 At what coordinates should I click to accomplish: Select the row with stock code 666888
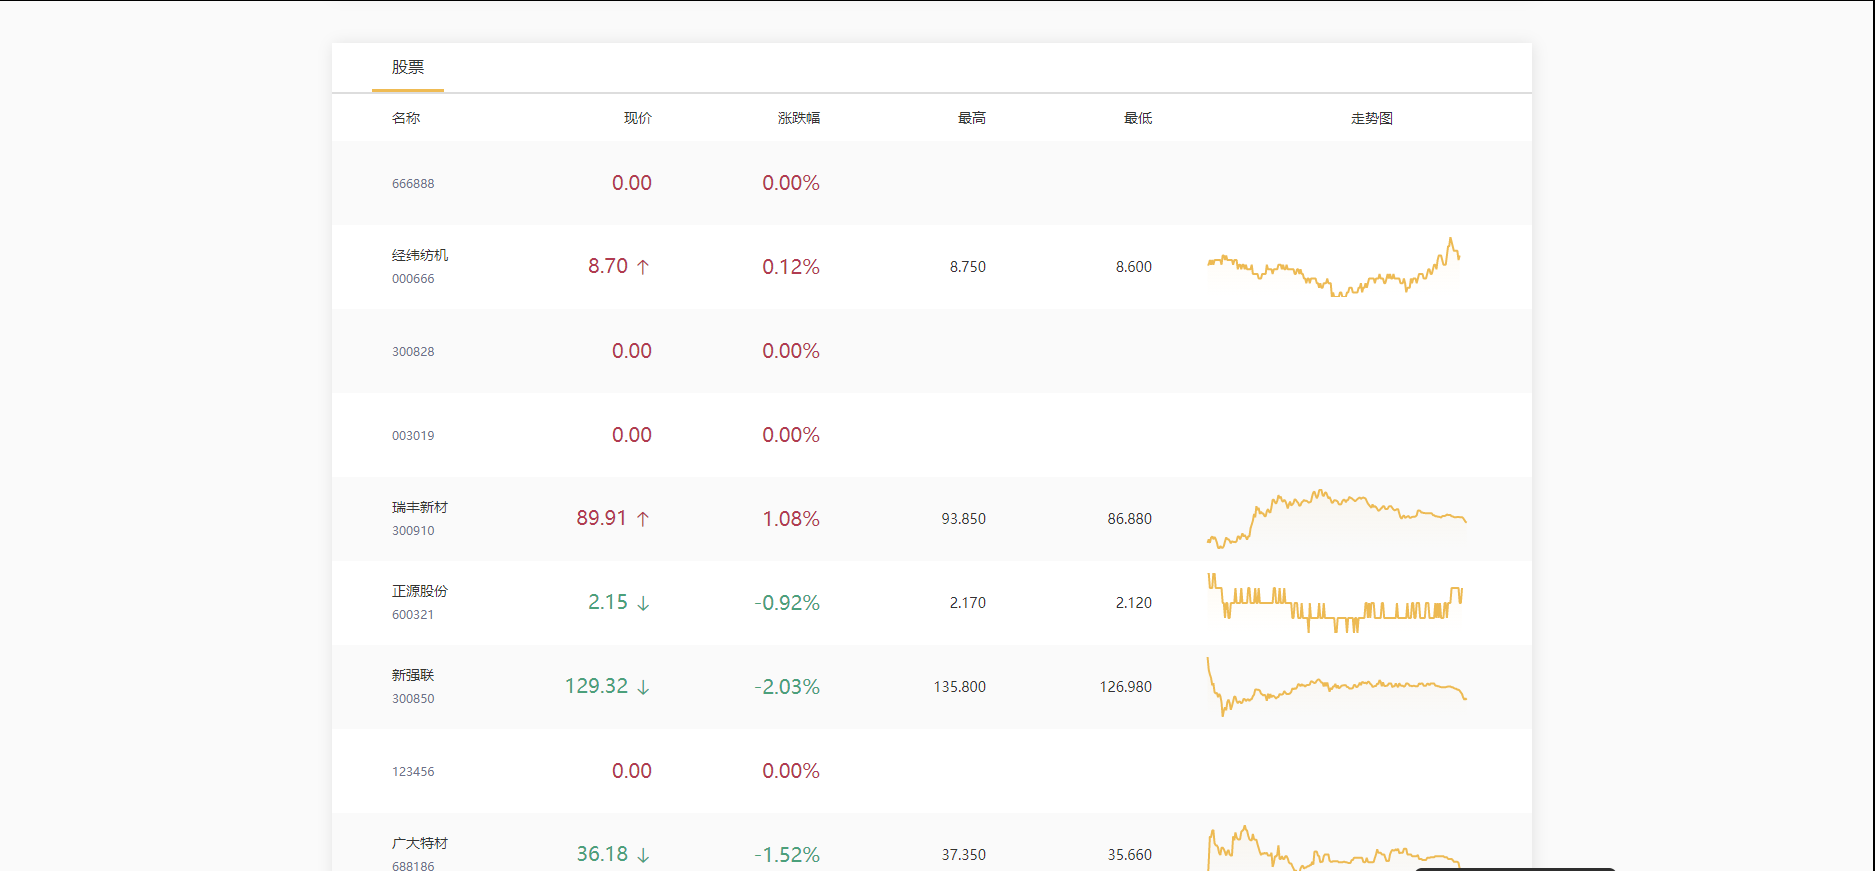tap(932, 183)
